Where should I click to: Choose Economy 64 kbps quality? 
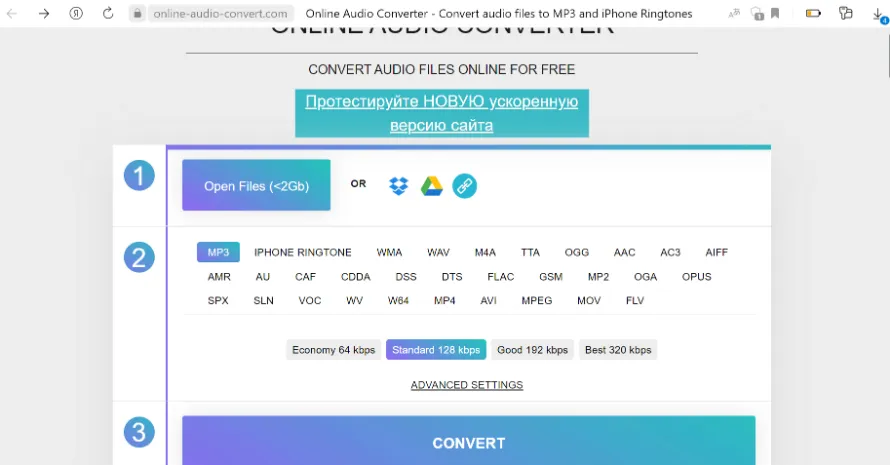[334, 350]
